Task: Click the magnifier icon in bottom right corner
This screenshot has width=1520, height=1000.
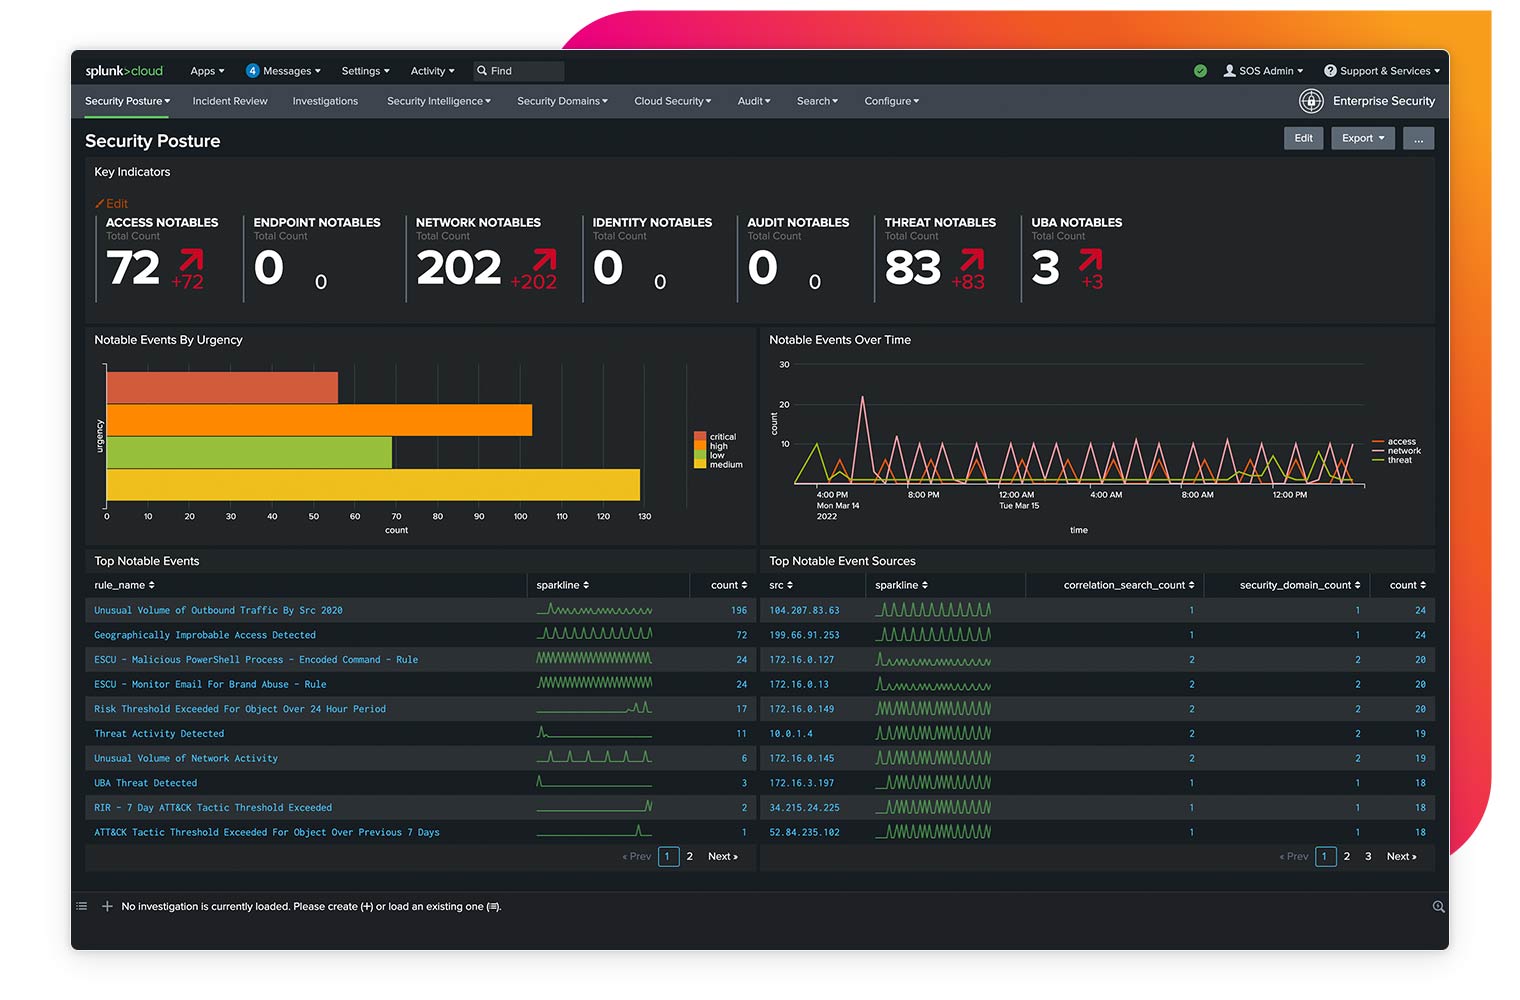Action: (x=1438, y=907)
